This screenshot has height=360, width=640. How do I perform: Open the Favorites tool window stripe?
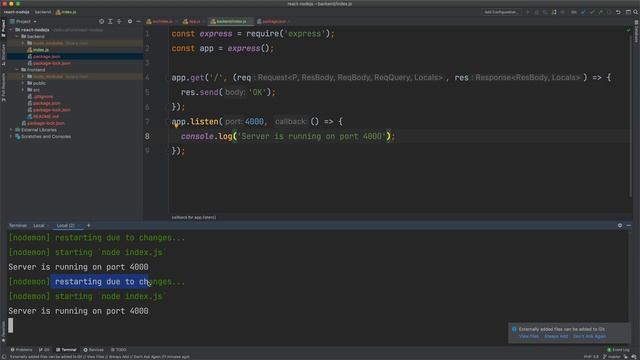4,331
